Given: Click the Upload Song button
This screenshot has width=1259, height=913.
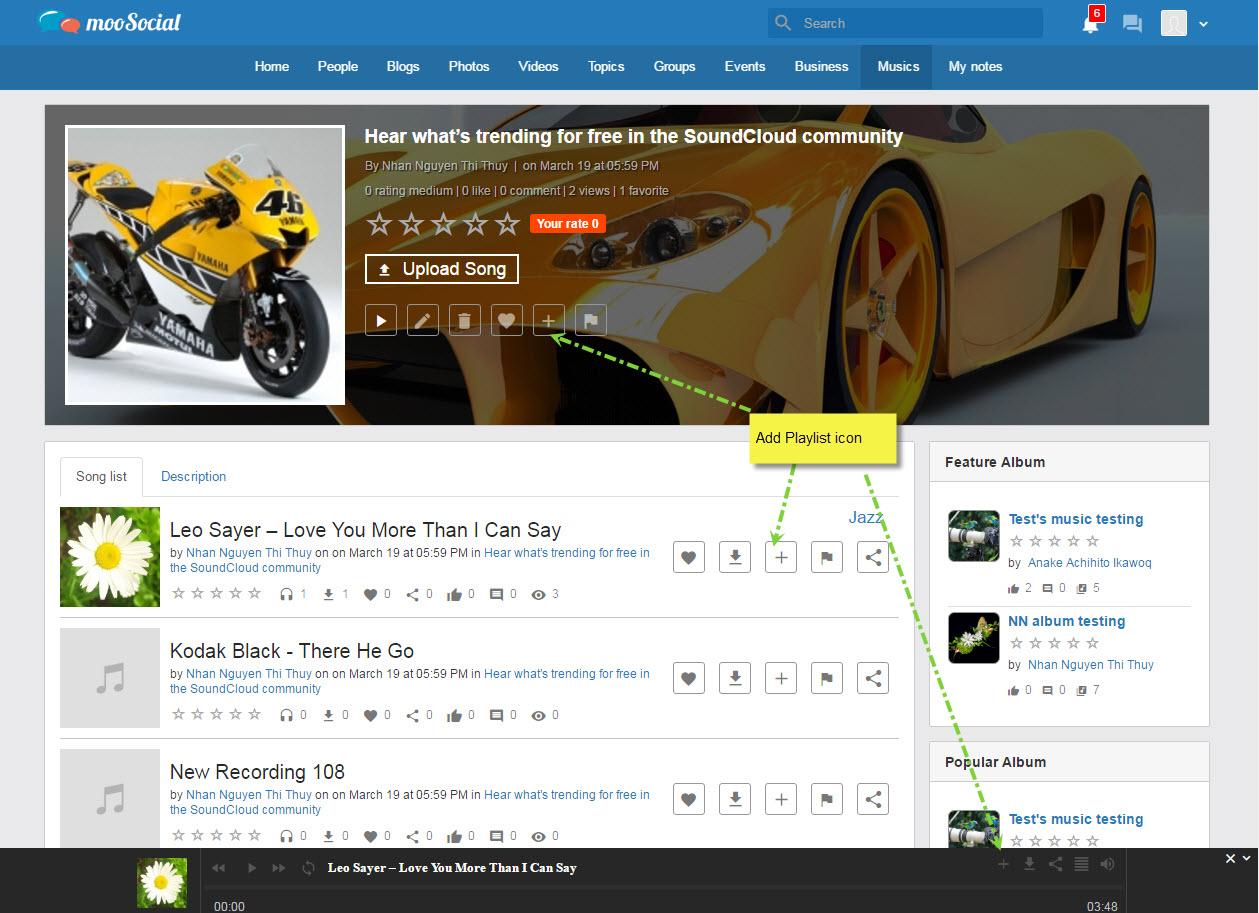Looking at the screenshot, I should 442,269.
